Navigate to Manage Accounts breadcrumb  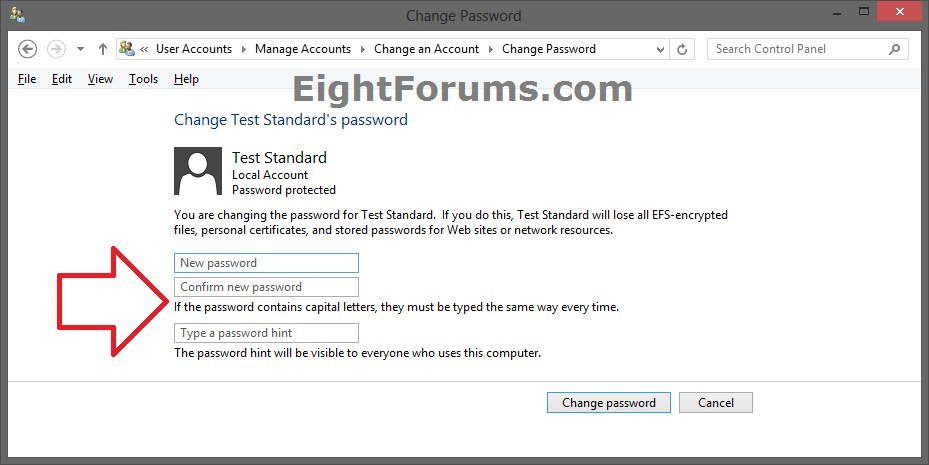(302, 49)
